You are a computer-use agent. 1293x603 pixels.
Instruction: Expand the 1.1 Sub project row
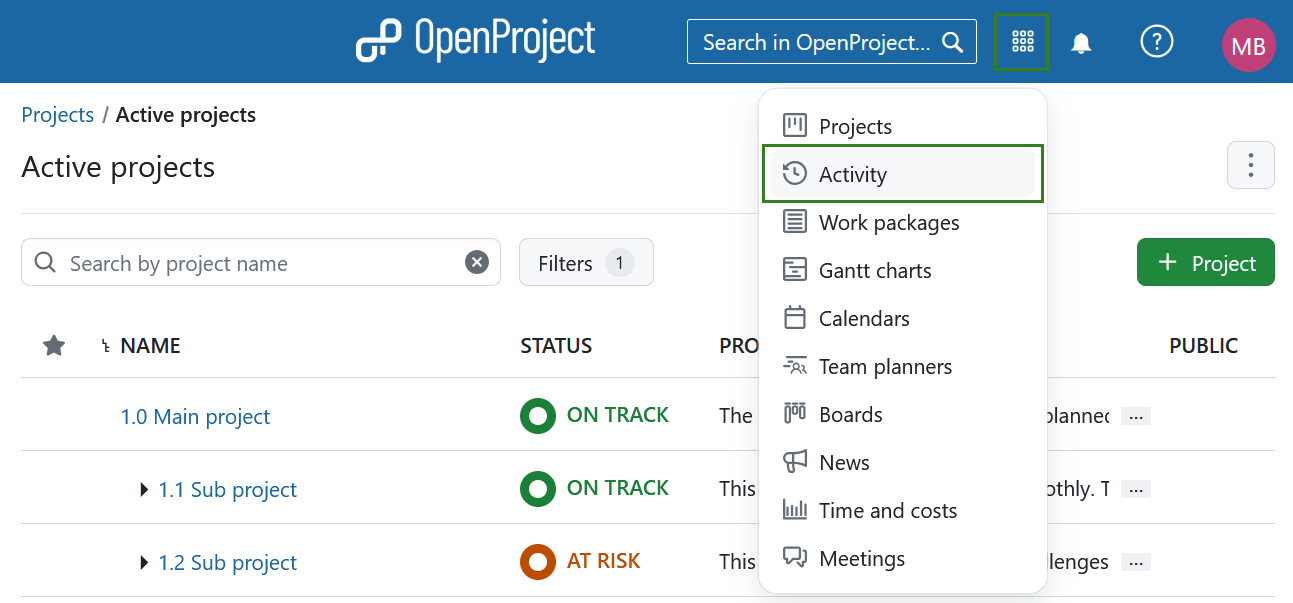142,489
